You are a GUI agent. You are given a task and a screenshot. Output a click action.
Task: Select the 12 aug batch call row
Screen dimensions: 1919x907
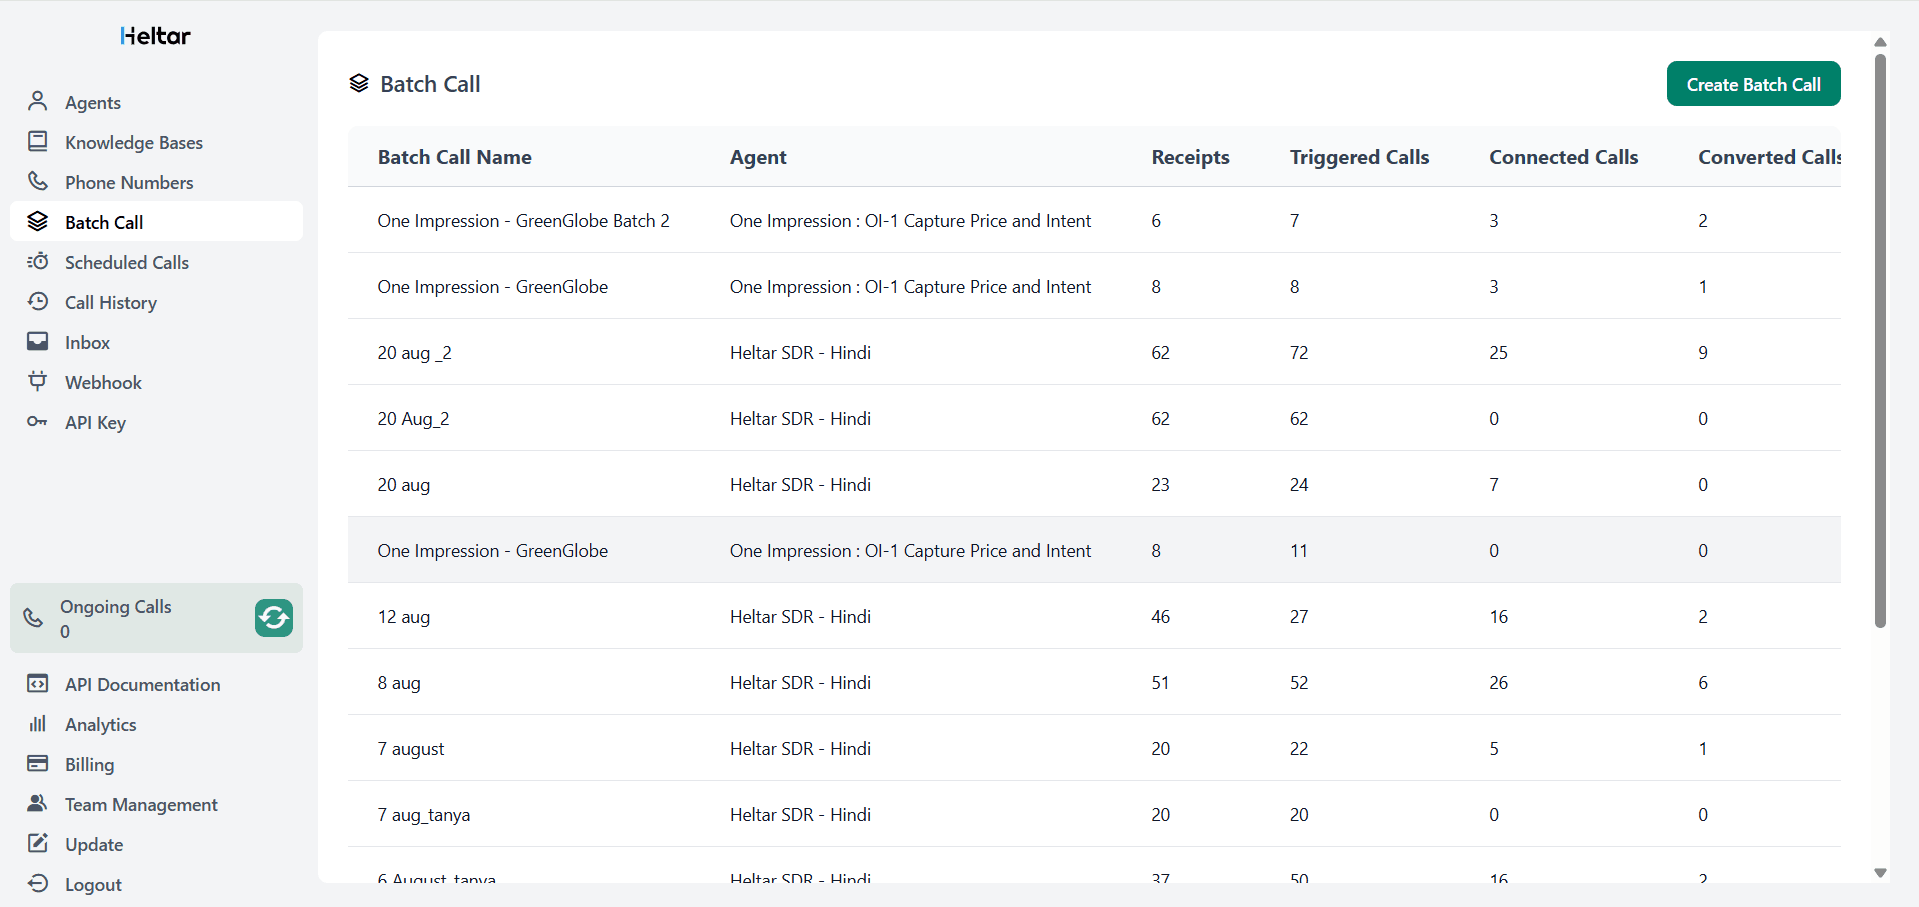pyautogui.click(x=403, y=616)
